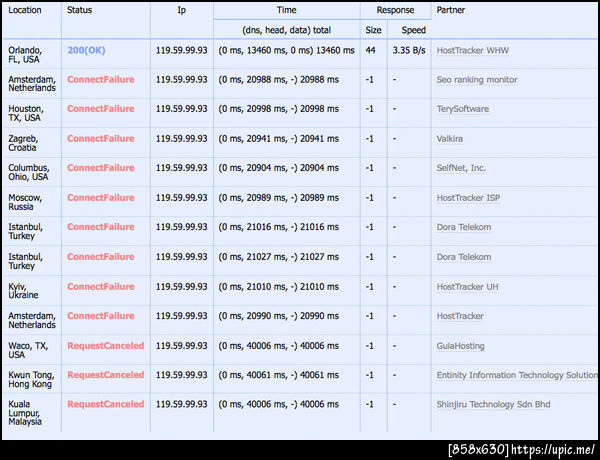Follow the SelfNet, Inc. partner link

pyautogui.click(x=461, y=168)
